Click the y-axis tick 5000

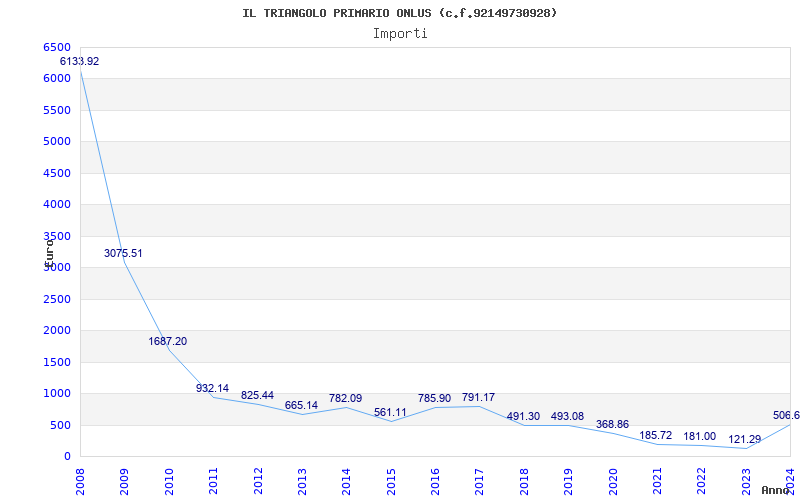click(57, 142)
